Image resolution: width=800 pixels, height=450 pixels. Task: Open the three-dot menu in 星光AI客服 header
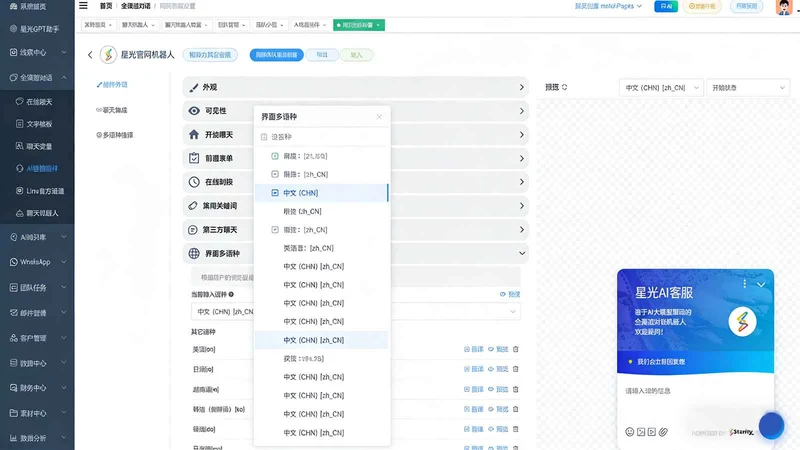coord(744,284)
